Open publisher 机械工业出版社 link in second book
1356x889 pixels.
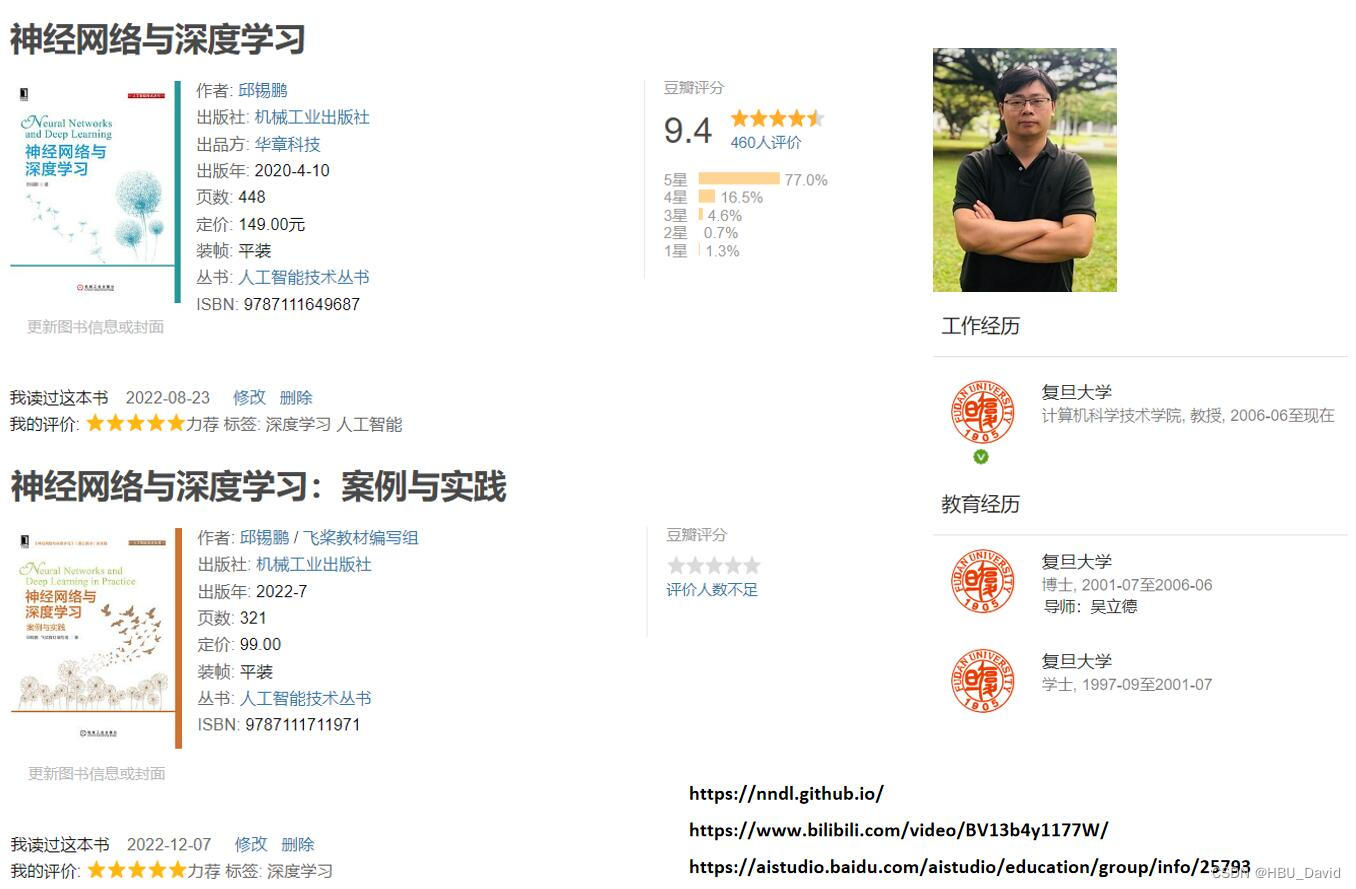[314, 564]
